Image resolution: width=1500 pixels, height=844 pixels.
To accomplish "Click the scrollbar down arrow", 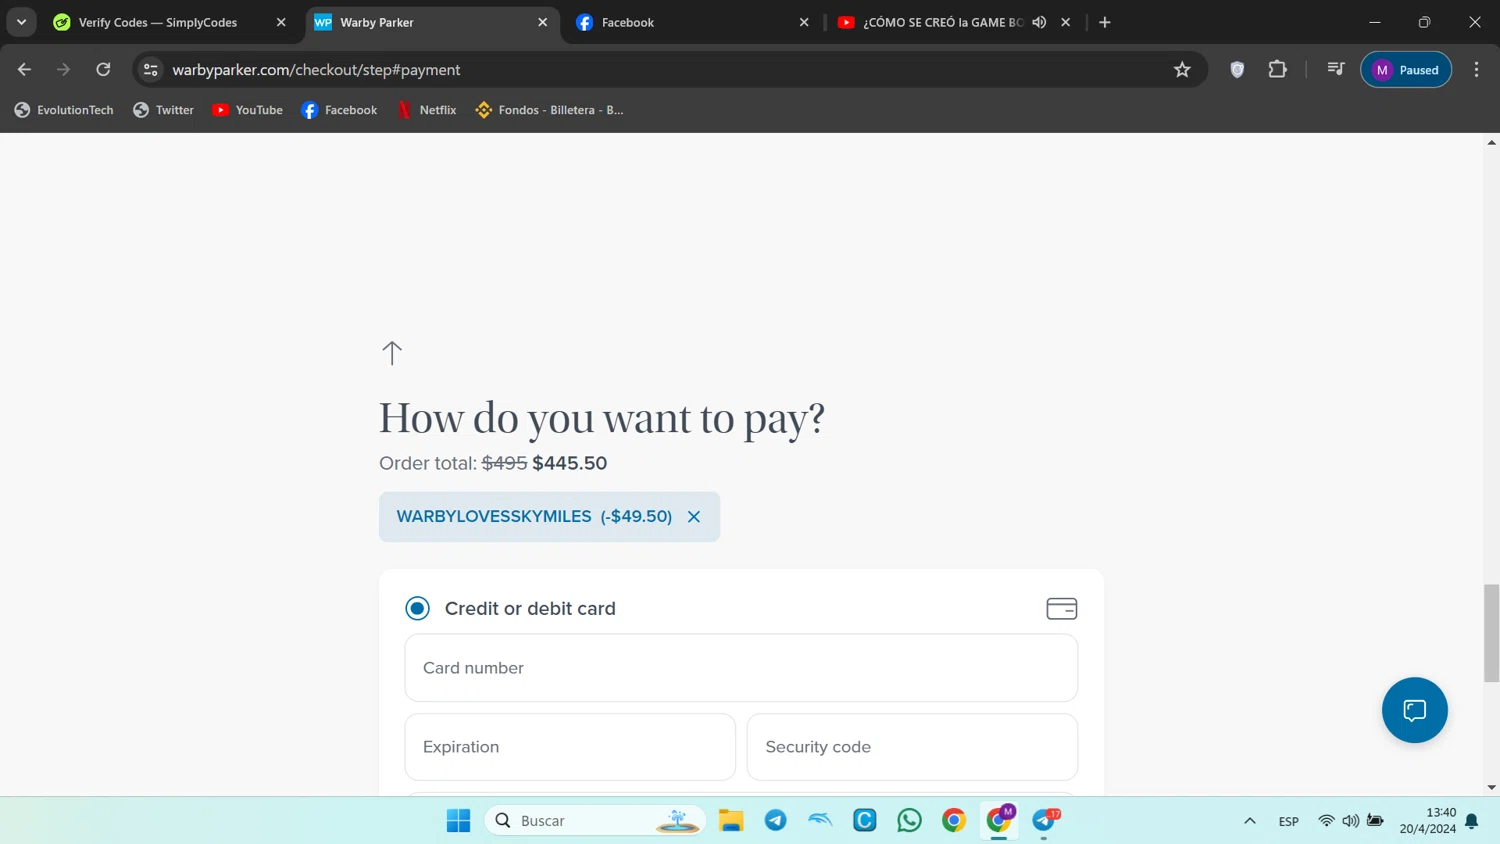I will click(x=1491, y=787).
